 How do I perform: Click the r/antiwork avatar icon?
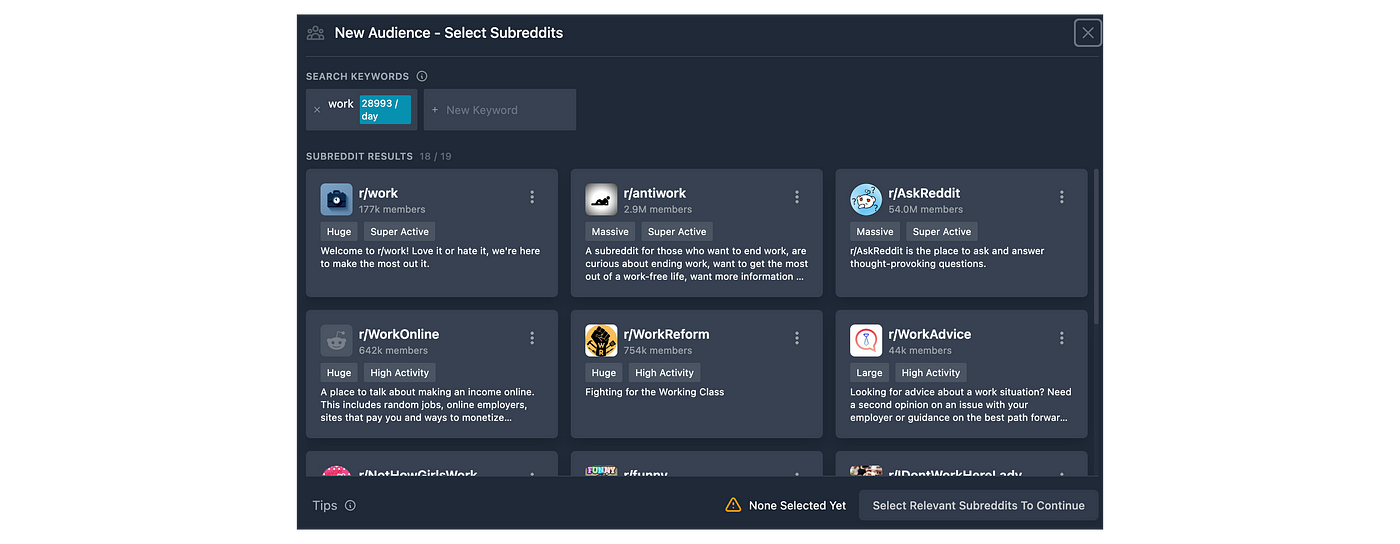click(x=601, y=199)
